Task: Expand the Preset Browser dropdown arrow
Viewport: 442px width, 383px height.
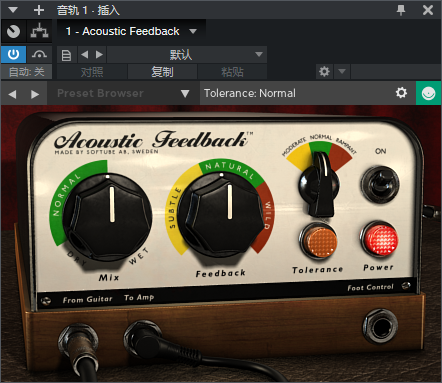Action: [x=185, y=94]
